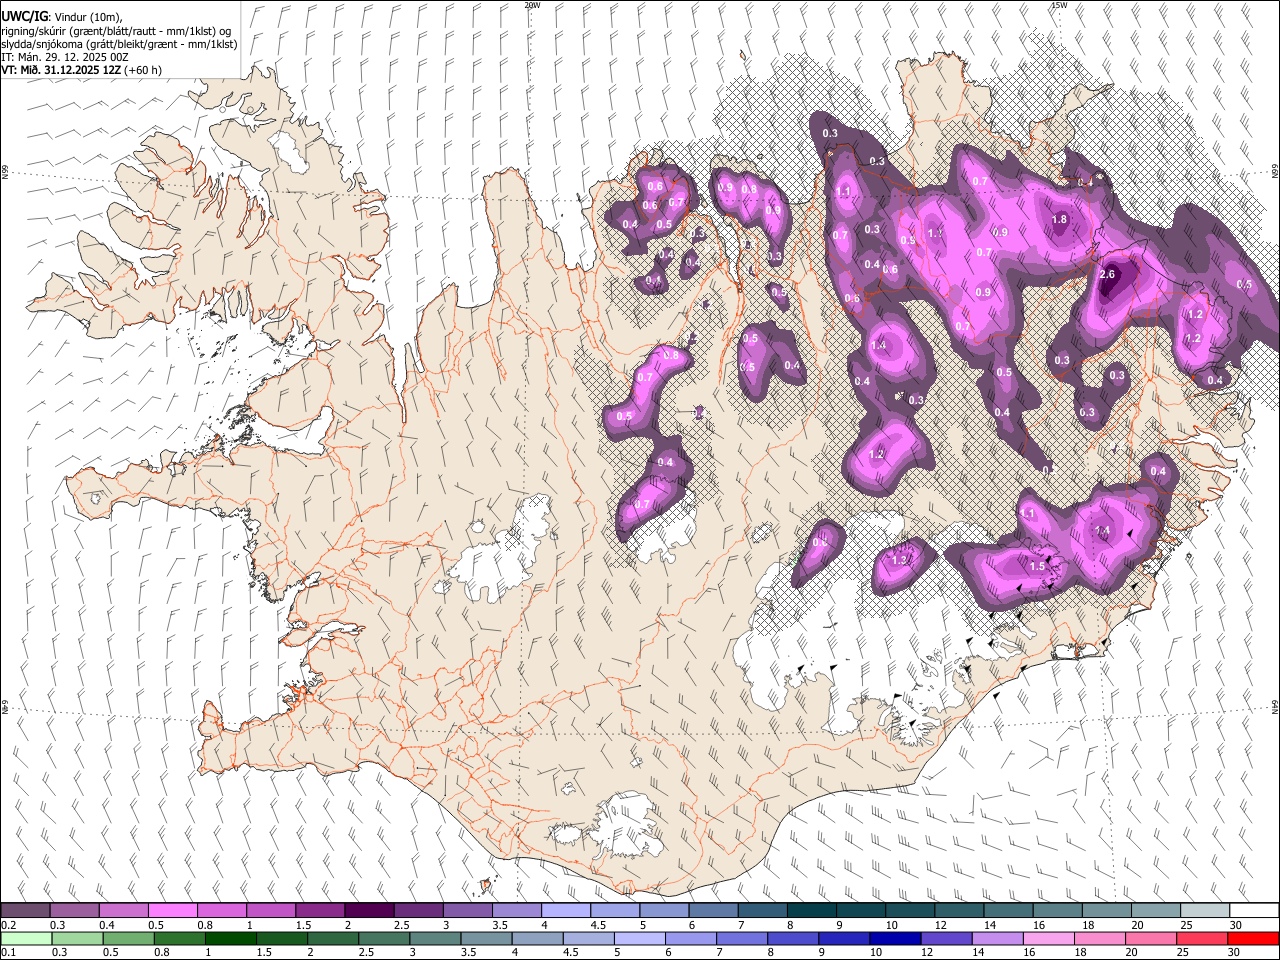Click the 16–18 light pink rain legend swatch
The width and height of the screenshot is (1280, 960).
coord(1047,938)
